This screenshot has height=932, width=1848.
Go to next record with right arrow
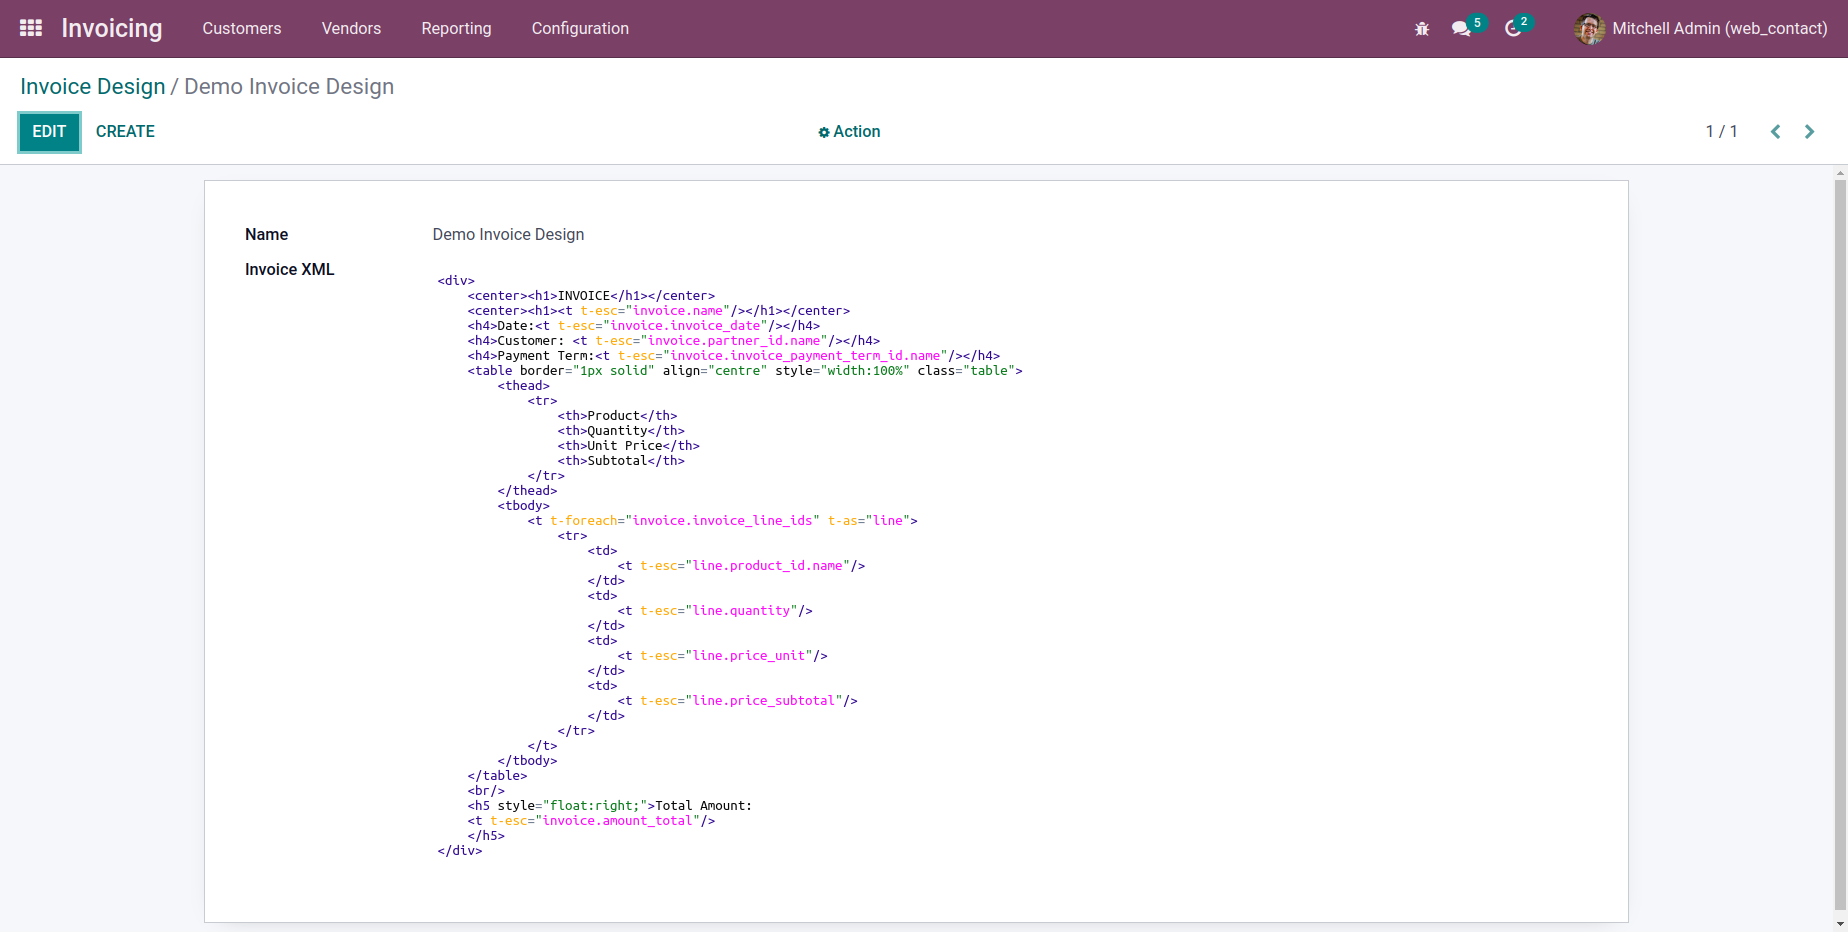pyautogui.click(x=1809, y=132)
